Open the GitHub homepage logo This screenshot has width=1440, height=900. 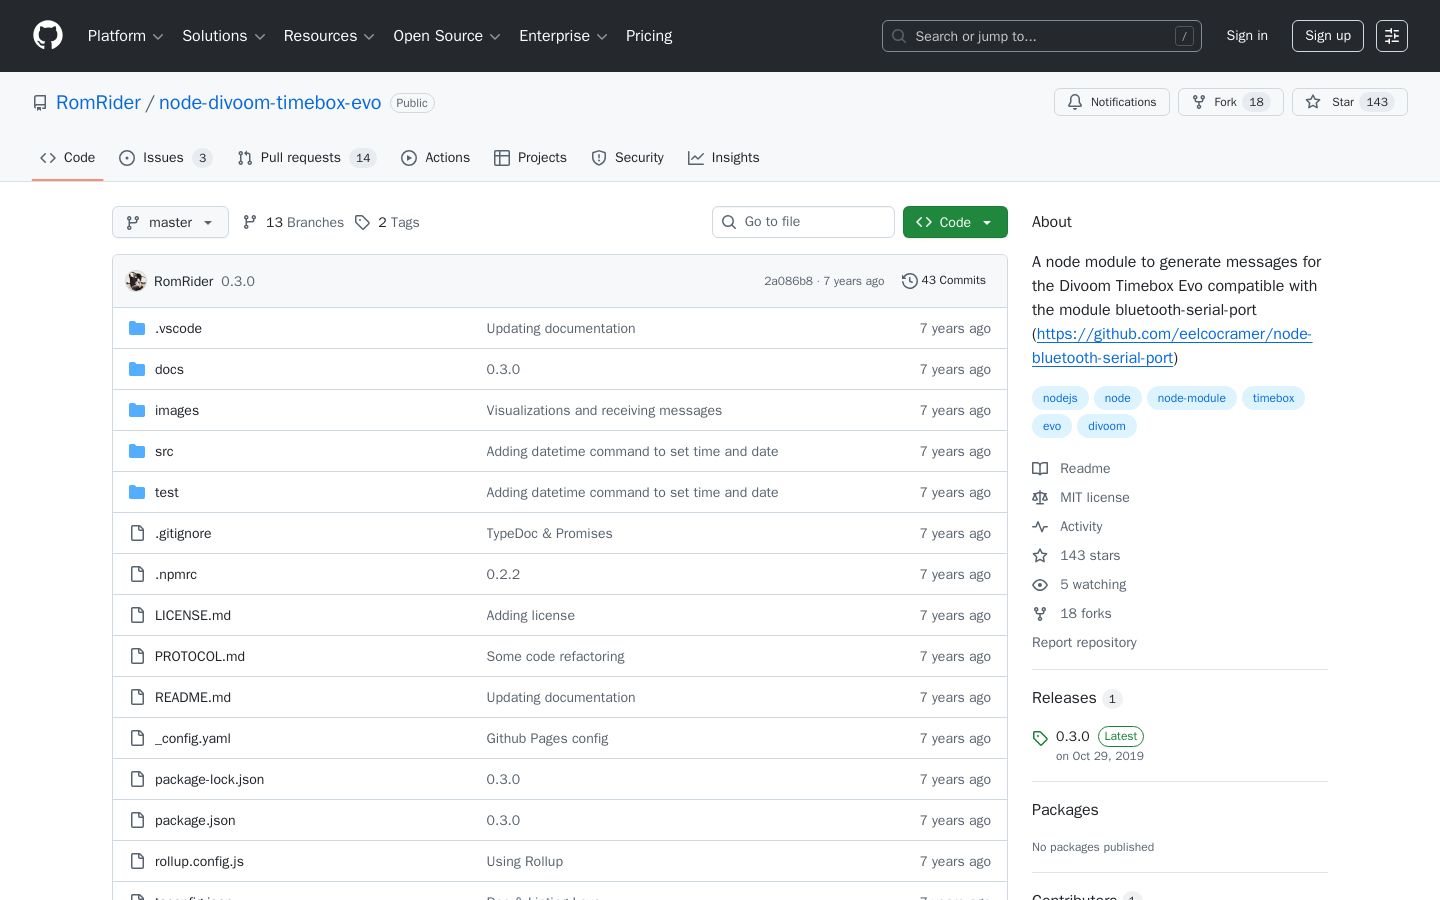pos(48,36)
